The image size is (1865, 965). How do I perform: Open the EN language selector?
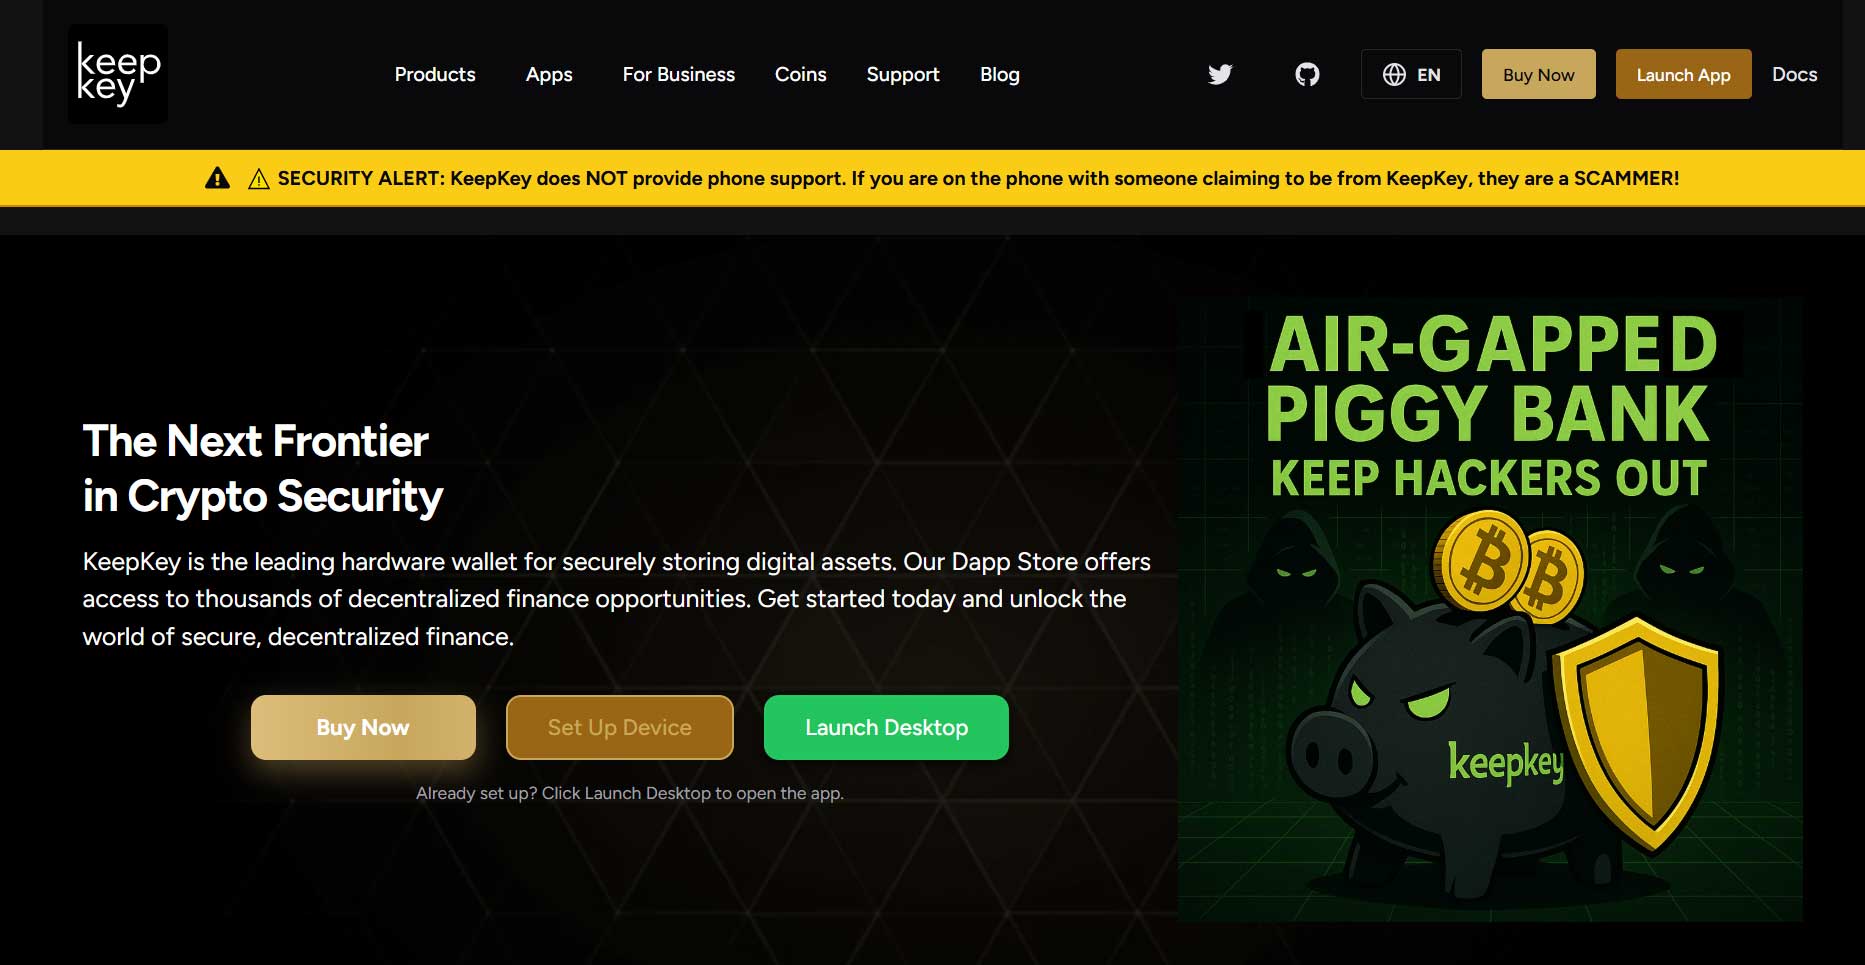click(x=1411, y=74)
